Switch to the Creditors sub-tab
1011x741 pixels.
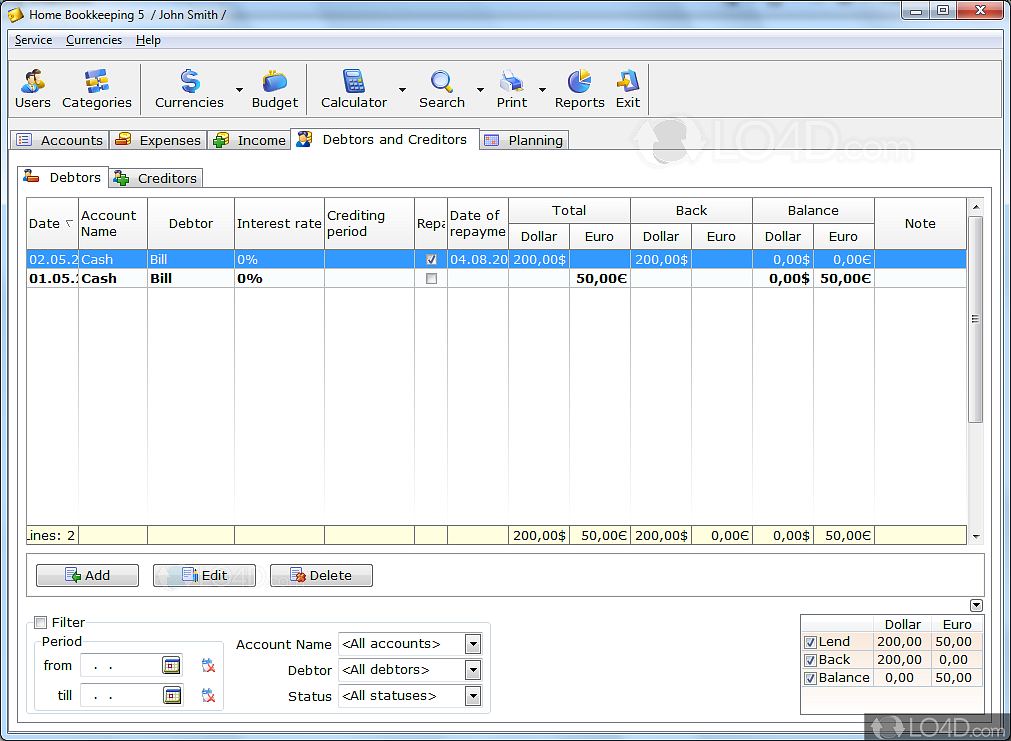click(156, 178)
